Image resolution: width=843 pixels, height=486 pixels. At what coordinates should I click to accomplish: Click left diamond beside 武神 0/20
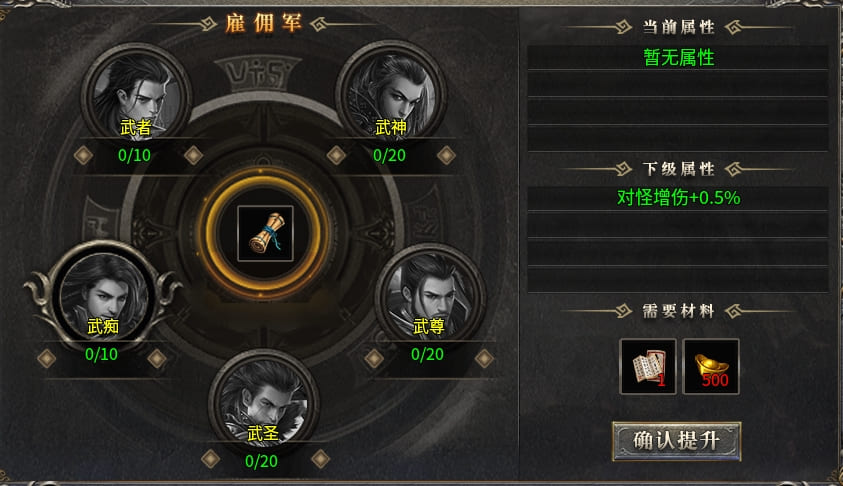tap(337, 155)
